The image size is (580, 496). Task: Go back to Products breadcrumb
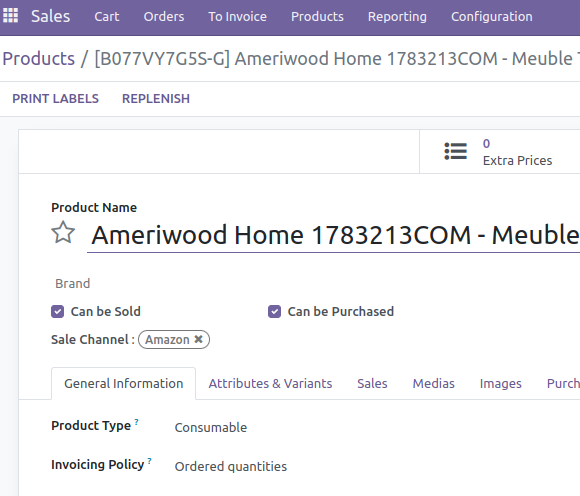pos(38,59)
